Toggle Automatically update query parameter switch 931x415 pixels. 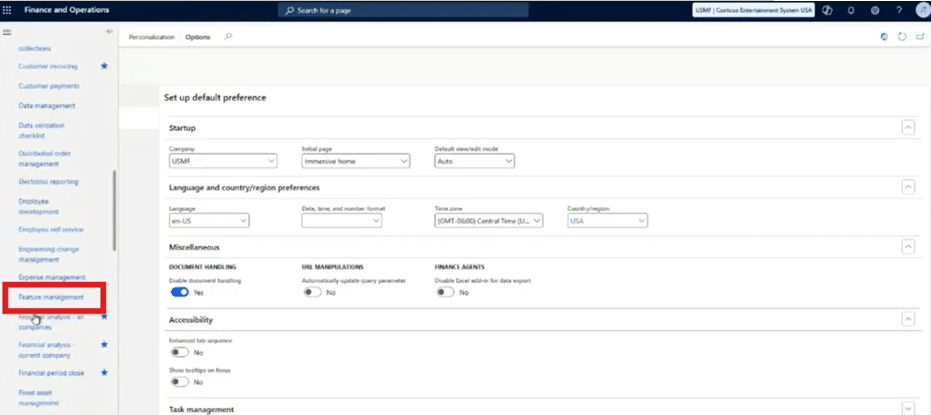click(312, 293)
